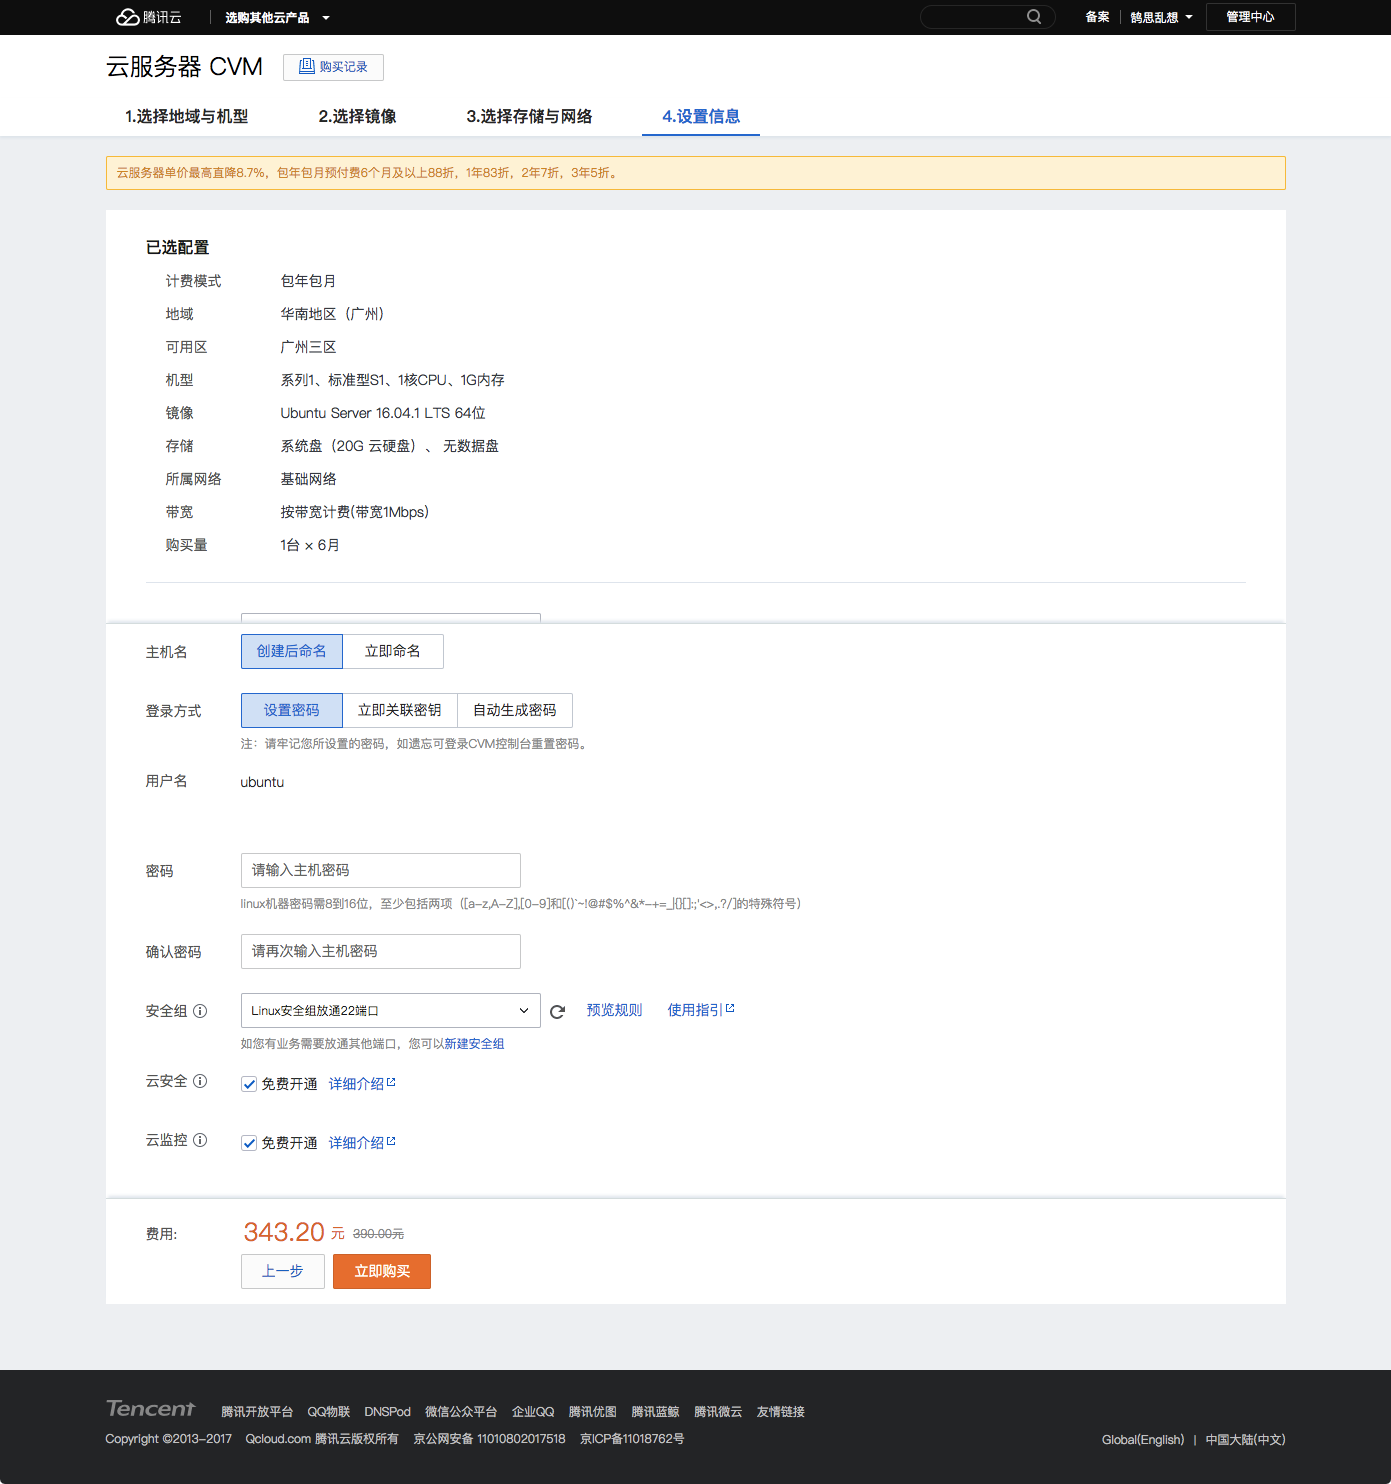Open 详细介绍 link for 云监控
This screenshot has width=1391, height=1484.
click(362, 1143)
